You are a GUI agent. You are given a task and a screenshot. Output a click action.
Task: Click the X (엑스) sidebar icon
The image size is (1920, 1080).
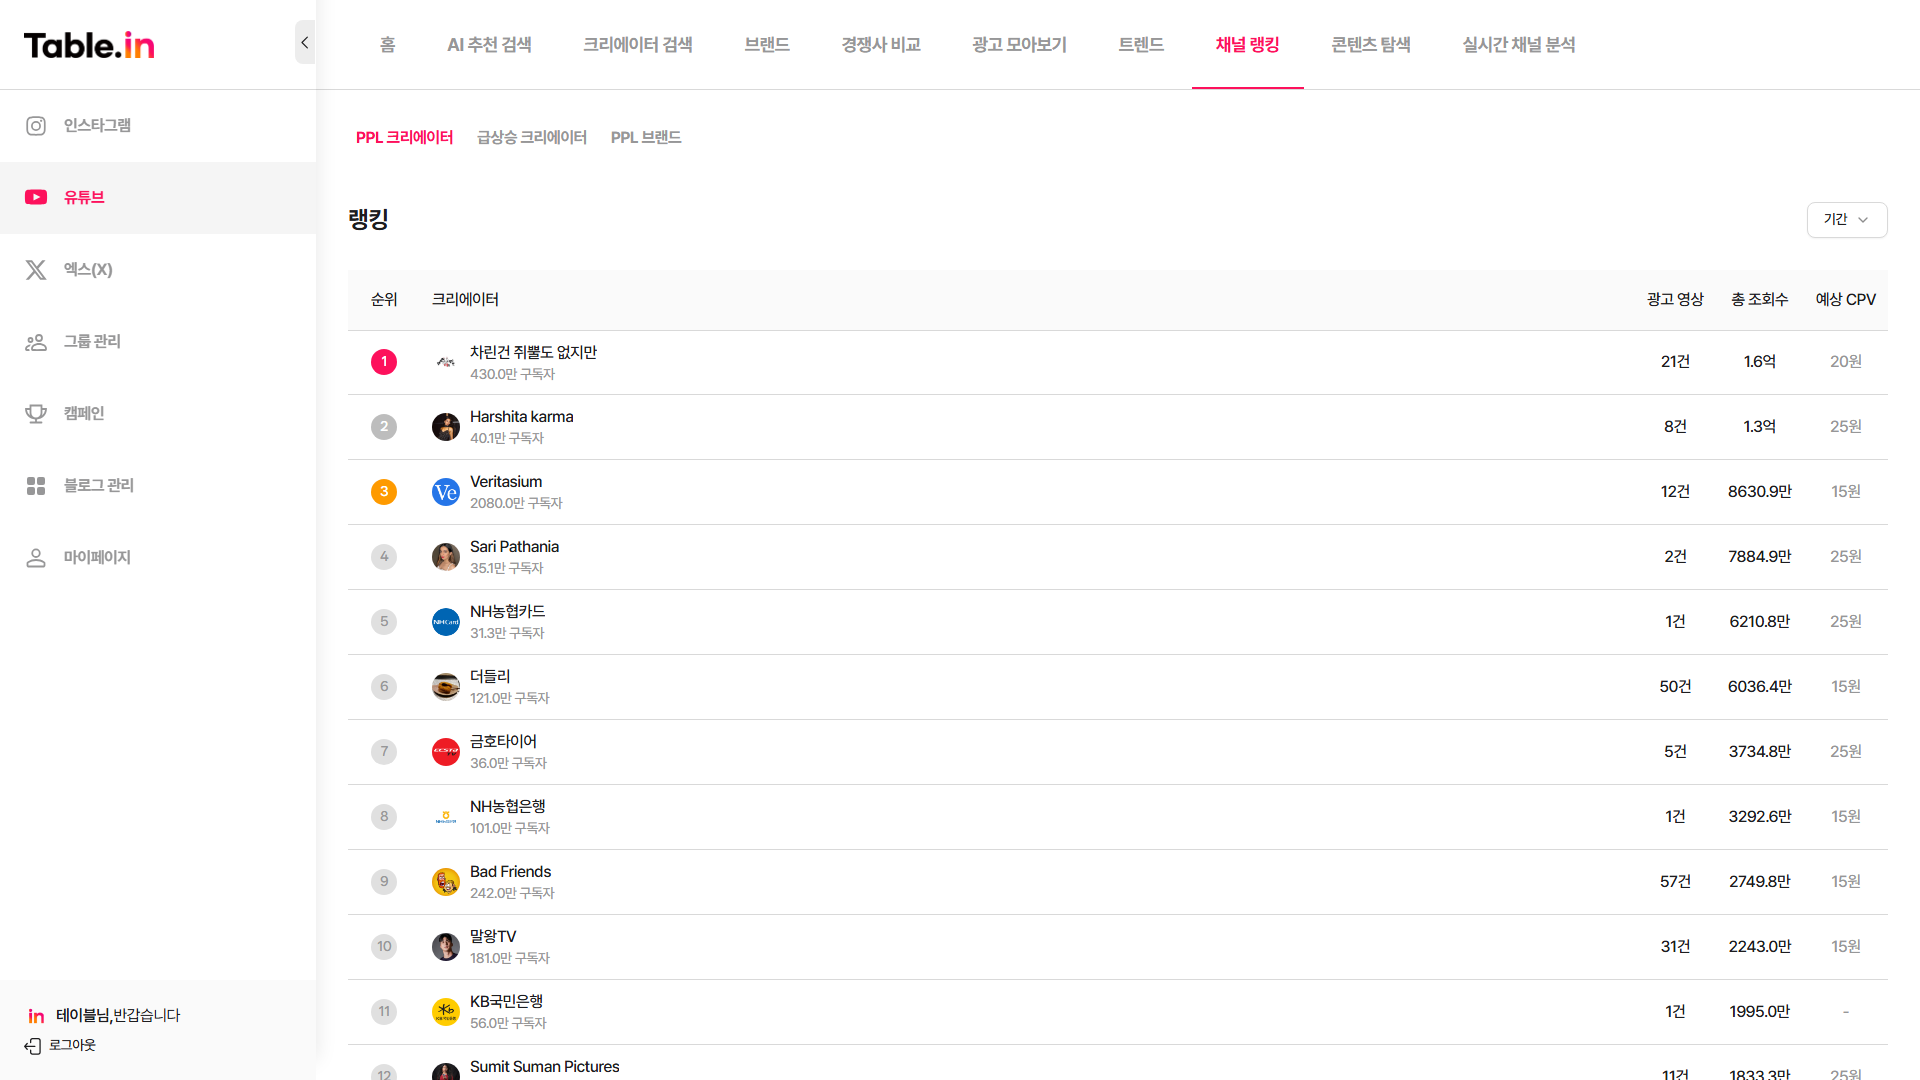click(x=36, y=270)
